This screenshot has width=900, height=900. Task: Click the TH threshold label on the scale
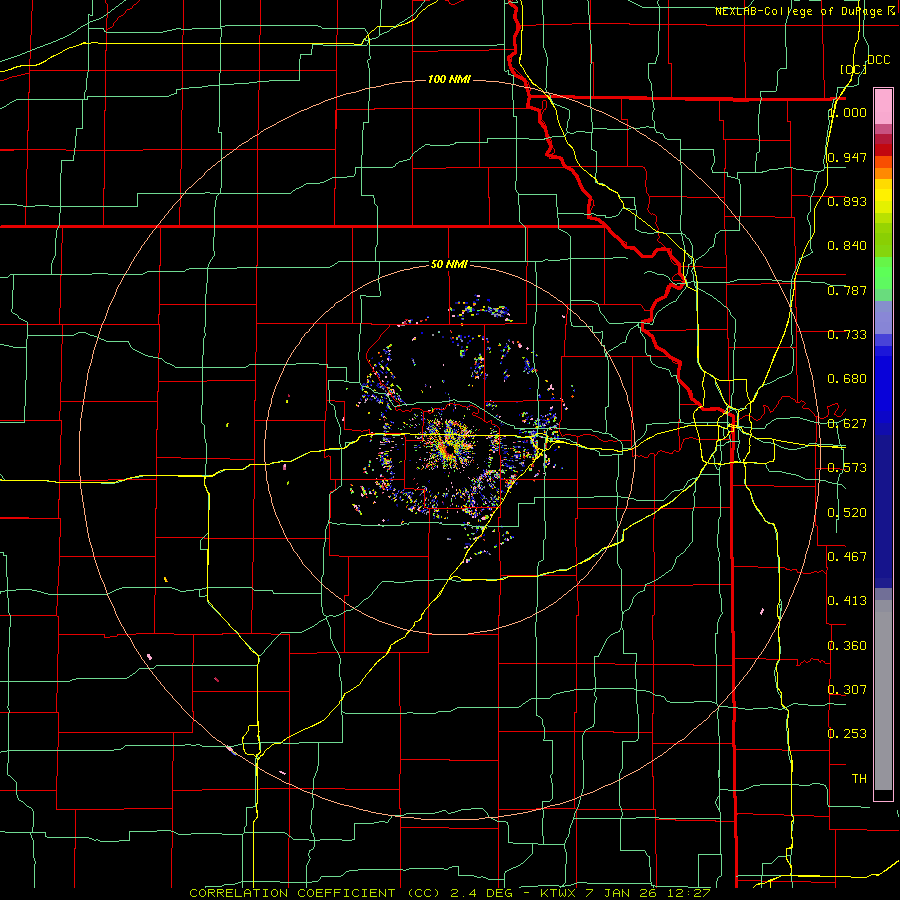pyautogui.click(x=859, y=779)
